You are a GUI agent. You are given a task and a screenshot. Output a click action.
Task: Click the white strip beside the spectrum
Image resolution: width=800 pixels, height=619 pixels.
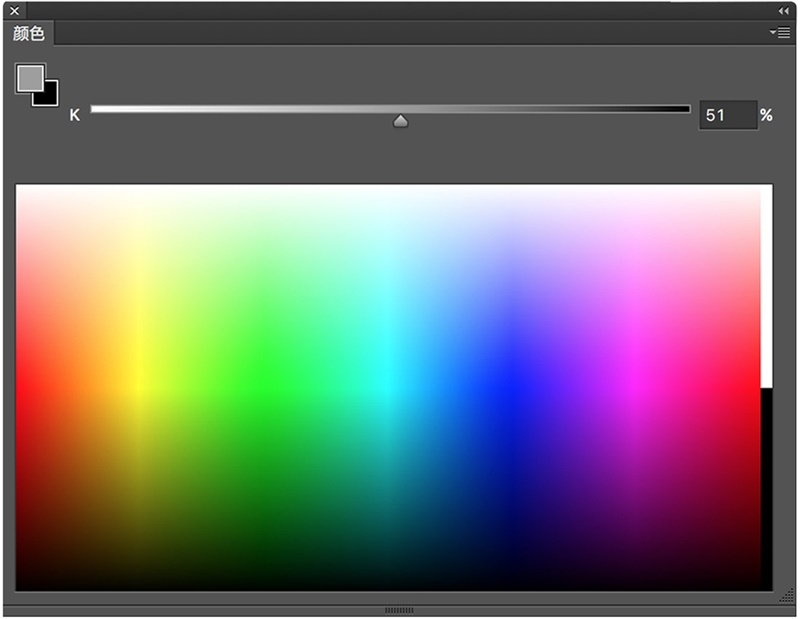click(x=766, y=286)
